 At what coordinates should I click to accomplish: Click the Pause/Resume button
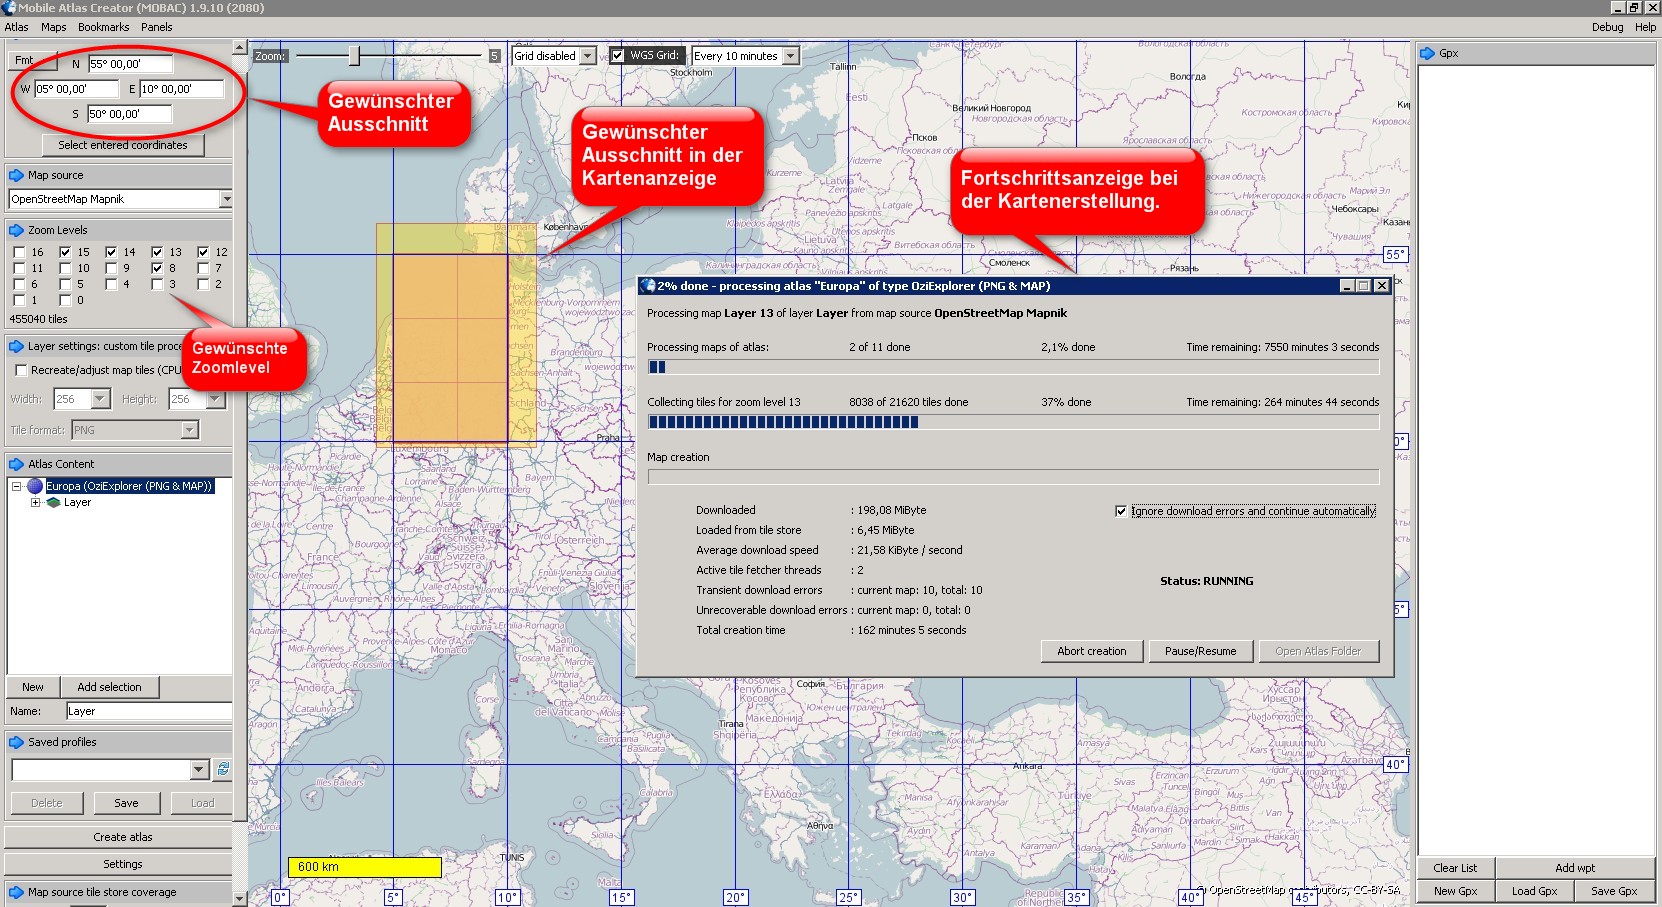coord(1200,651)
